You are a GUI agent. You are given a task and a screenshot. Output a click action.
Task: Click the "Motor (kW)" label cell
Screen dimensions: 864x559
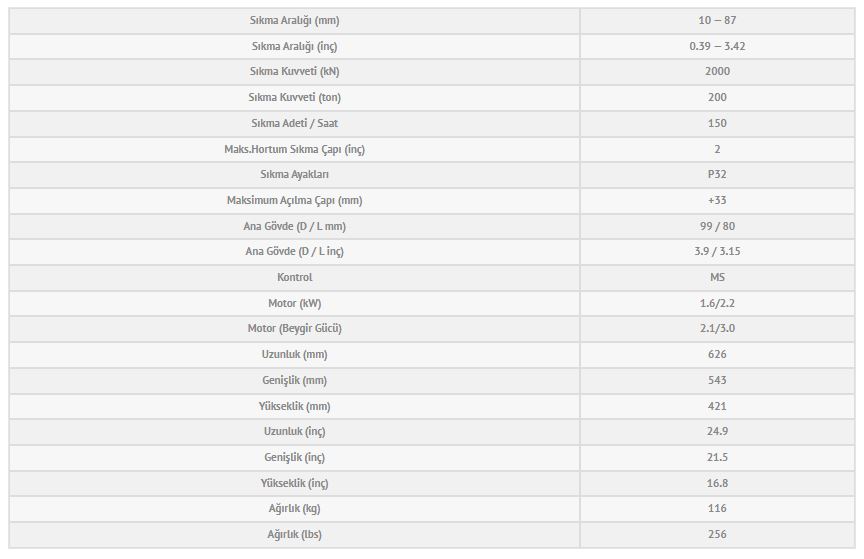294,303
